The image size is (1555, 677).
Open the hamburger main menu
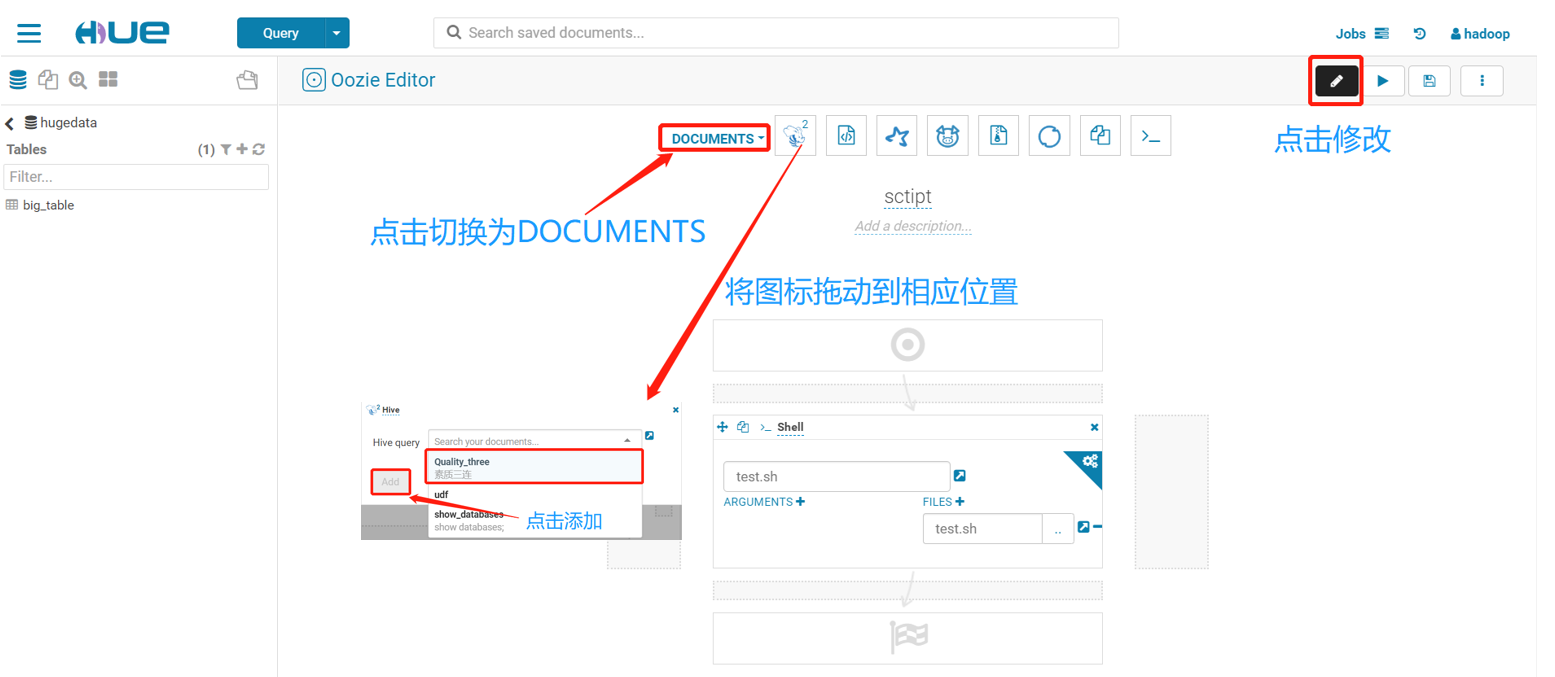[x=29, y=33]
